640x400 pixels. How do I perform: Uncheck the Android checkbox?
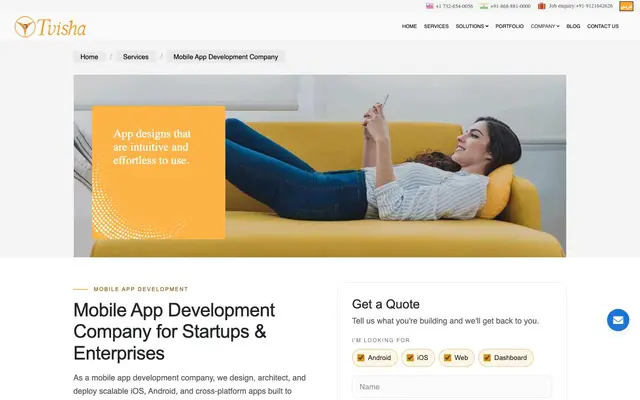click(361, 358)
